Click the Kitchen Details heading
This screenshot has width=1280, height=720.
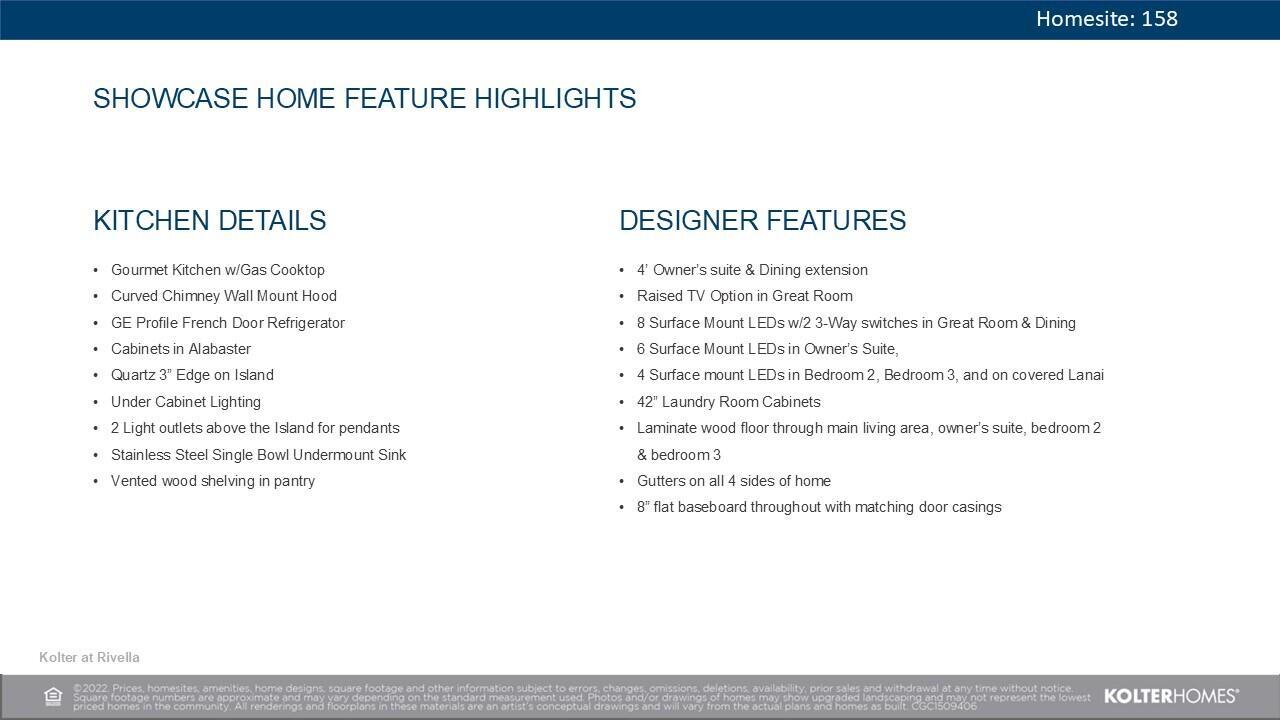(209, 221)
